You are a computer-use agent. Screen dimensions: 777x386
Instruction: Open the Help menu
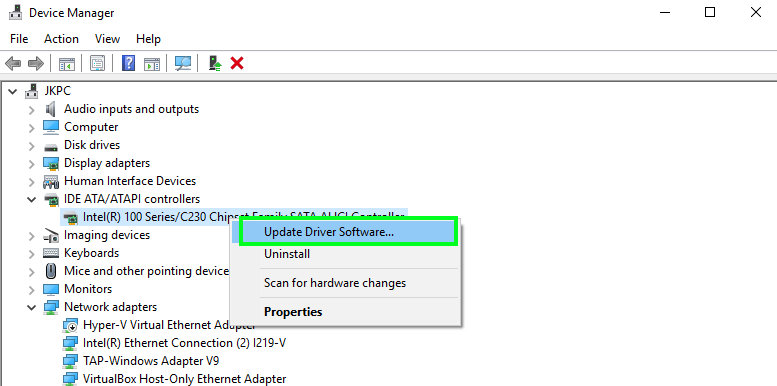click(x=148, y=39)
